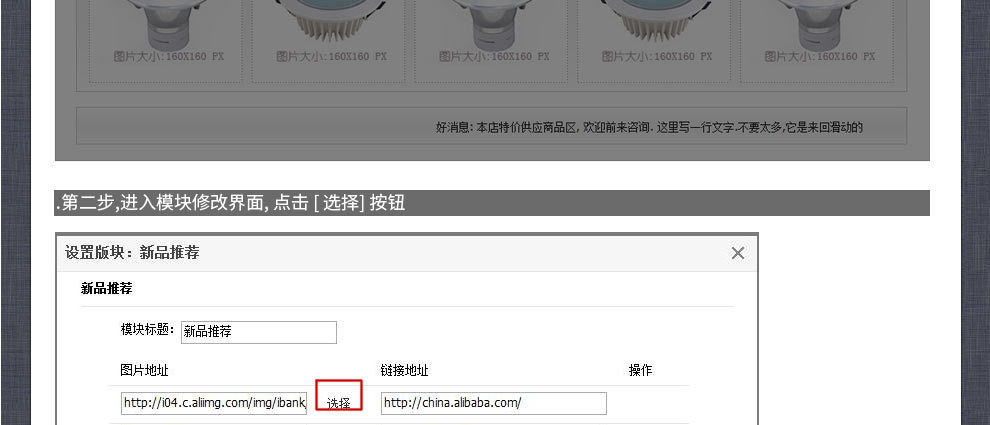Click 图片大小 caption under first thumbnail
The image size is (990, 425).
click(x=169, y=57)
